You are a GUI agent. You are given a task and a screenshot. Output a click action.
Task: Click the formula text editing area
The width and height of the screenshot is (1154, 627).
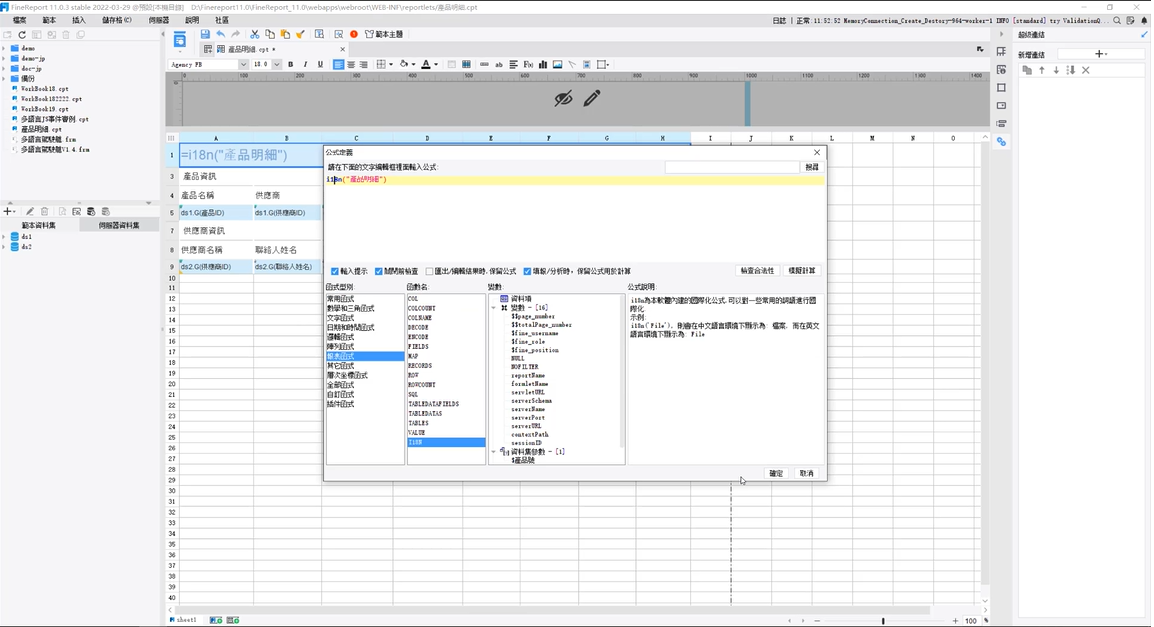[575, 219]
